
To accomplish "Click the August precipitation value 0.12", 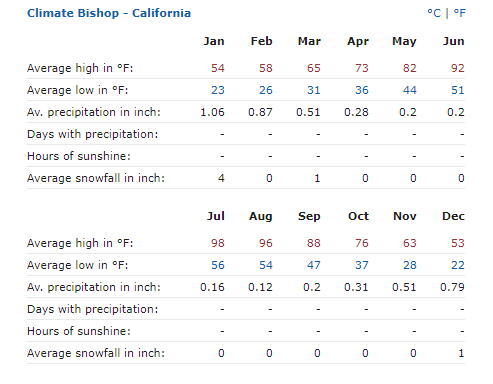I will pos(260,287).
